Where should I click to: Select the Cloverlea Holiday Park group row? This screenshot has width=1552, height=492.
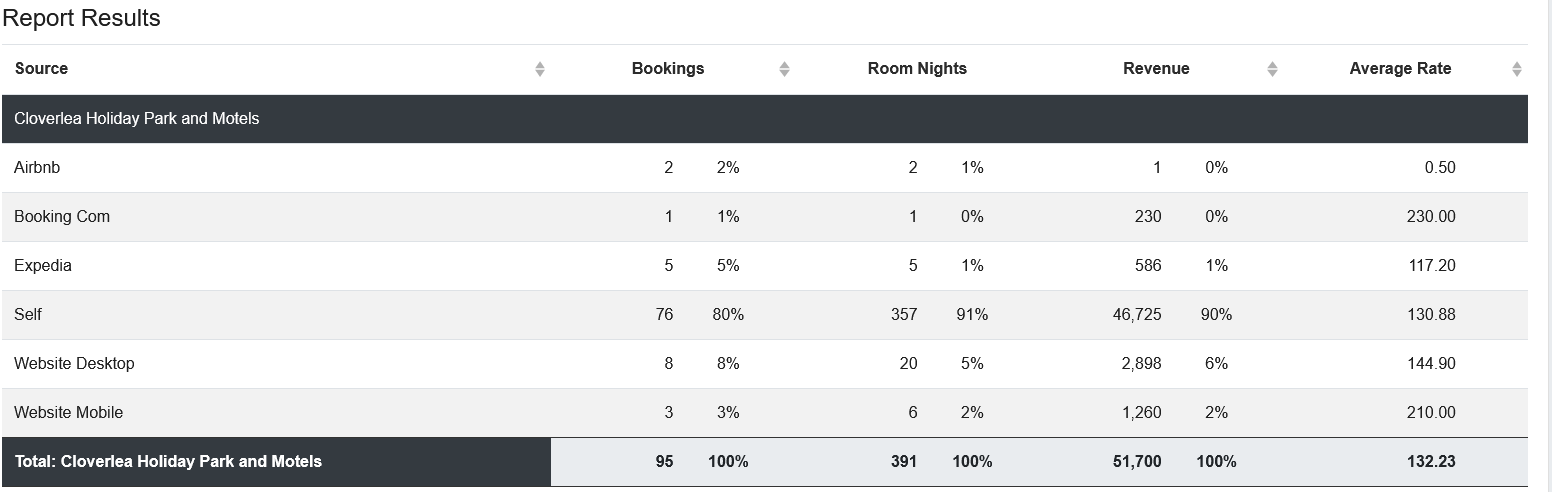765,119
